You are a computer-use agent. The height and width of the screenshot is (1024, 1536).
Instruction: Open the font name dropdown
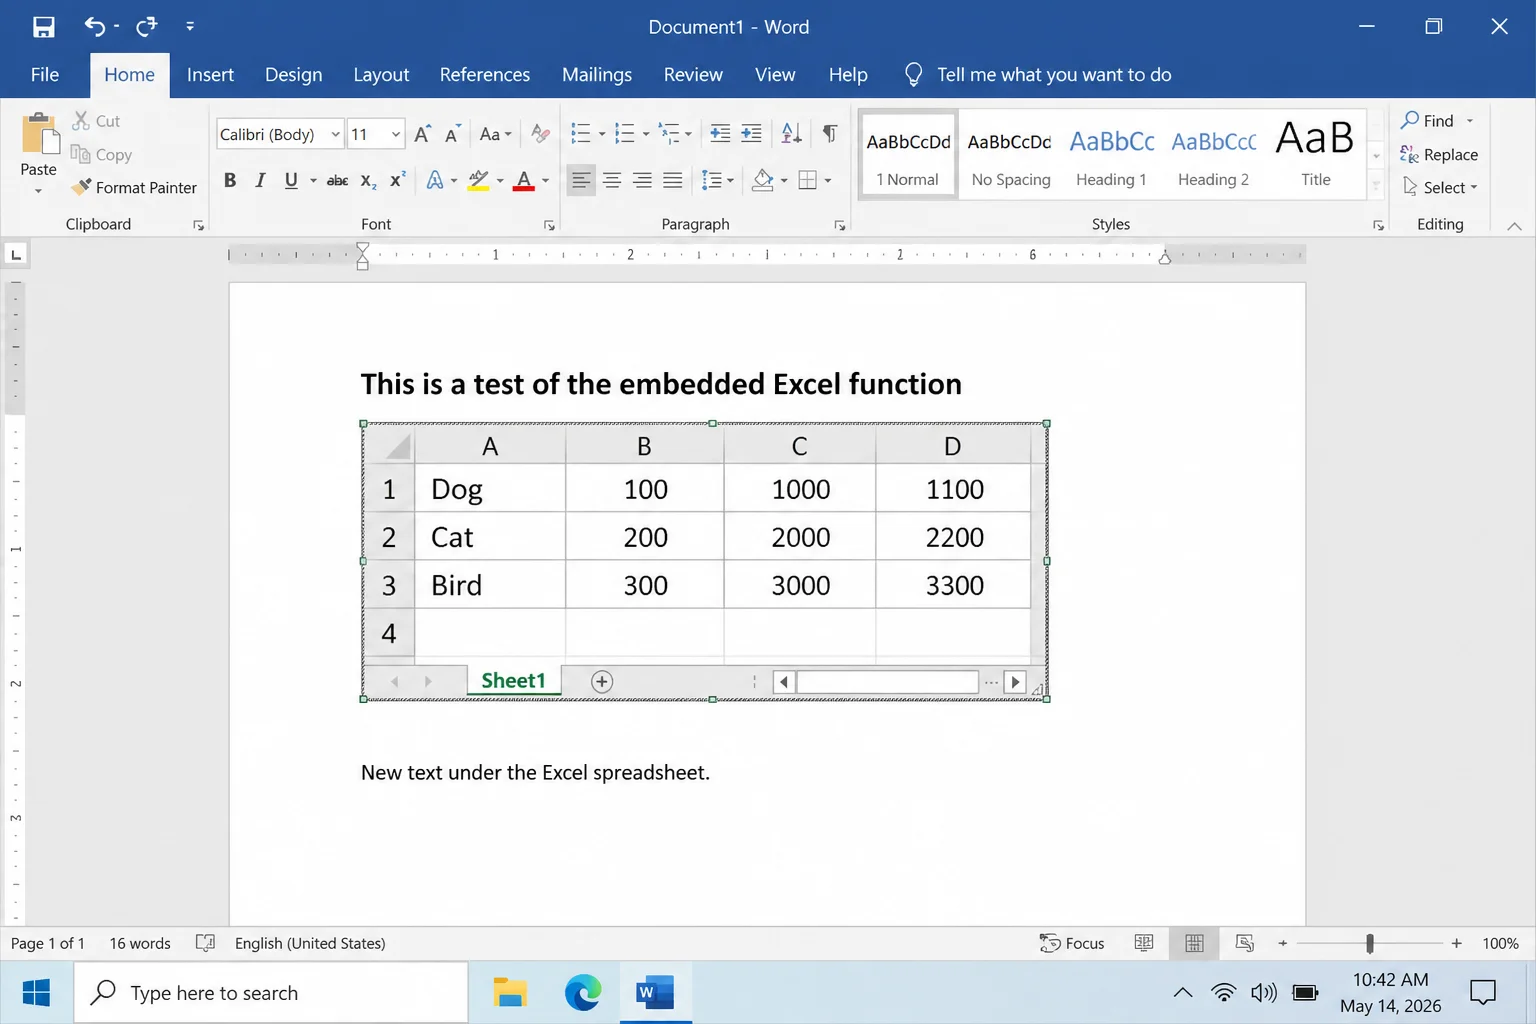pyautogui.click(x=335, y=134)
